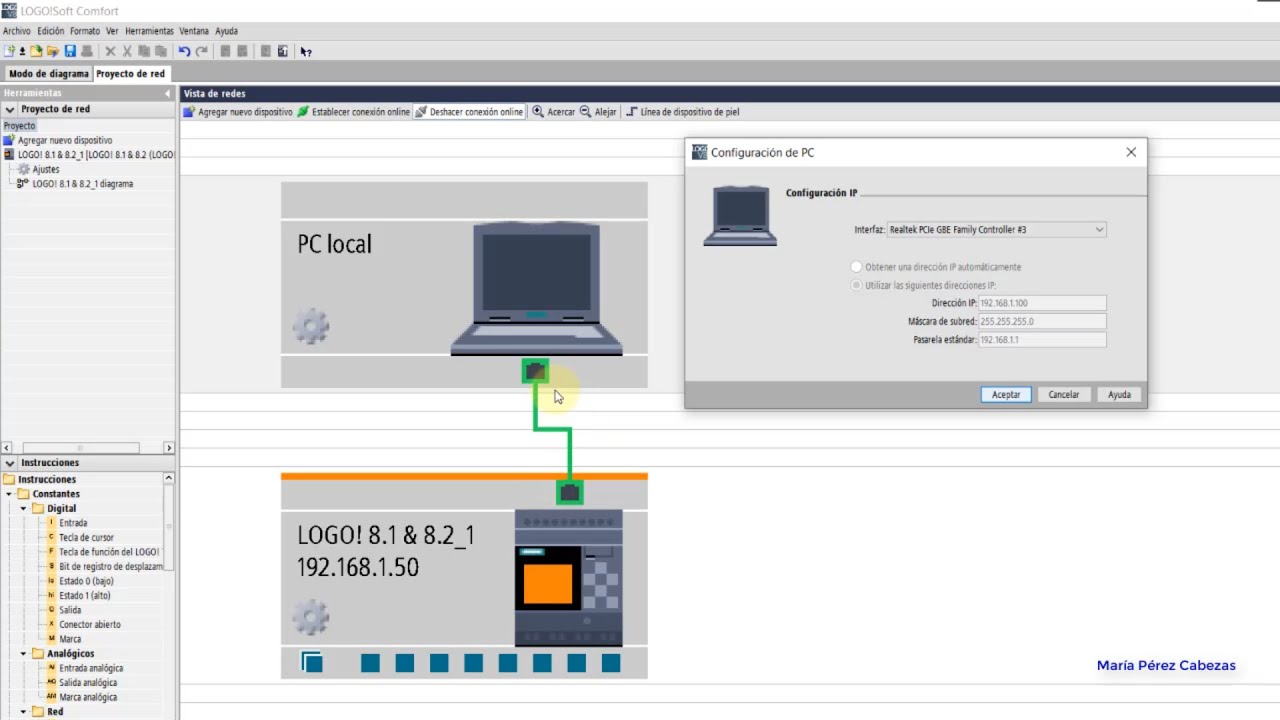Select 'Obtener una dirección IP automáticamente' radio

coord(856,267)
